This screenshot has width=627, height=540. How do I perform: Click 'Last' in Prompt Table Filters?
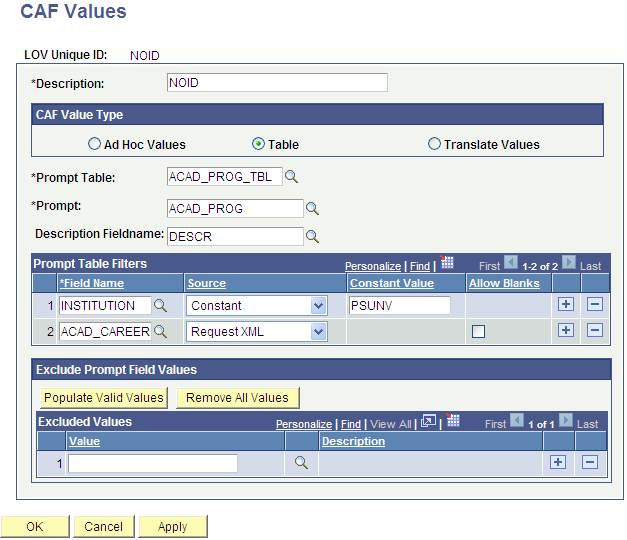pyautogui.click(x=591, y=266)
